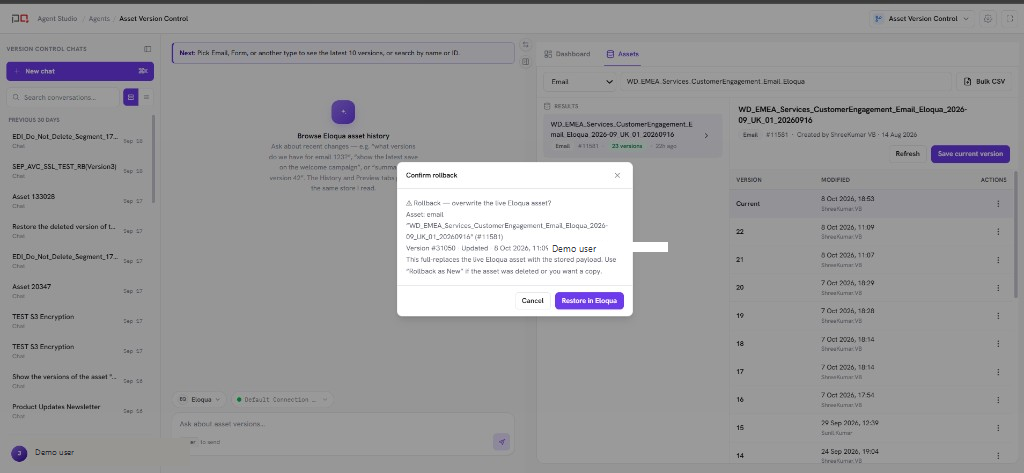This screenshot has height=473, width=1024.
Task: Click the sparkle Browse Eloqua asset history icon
Action: [x=343, y=112]
